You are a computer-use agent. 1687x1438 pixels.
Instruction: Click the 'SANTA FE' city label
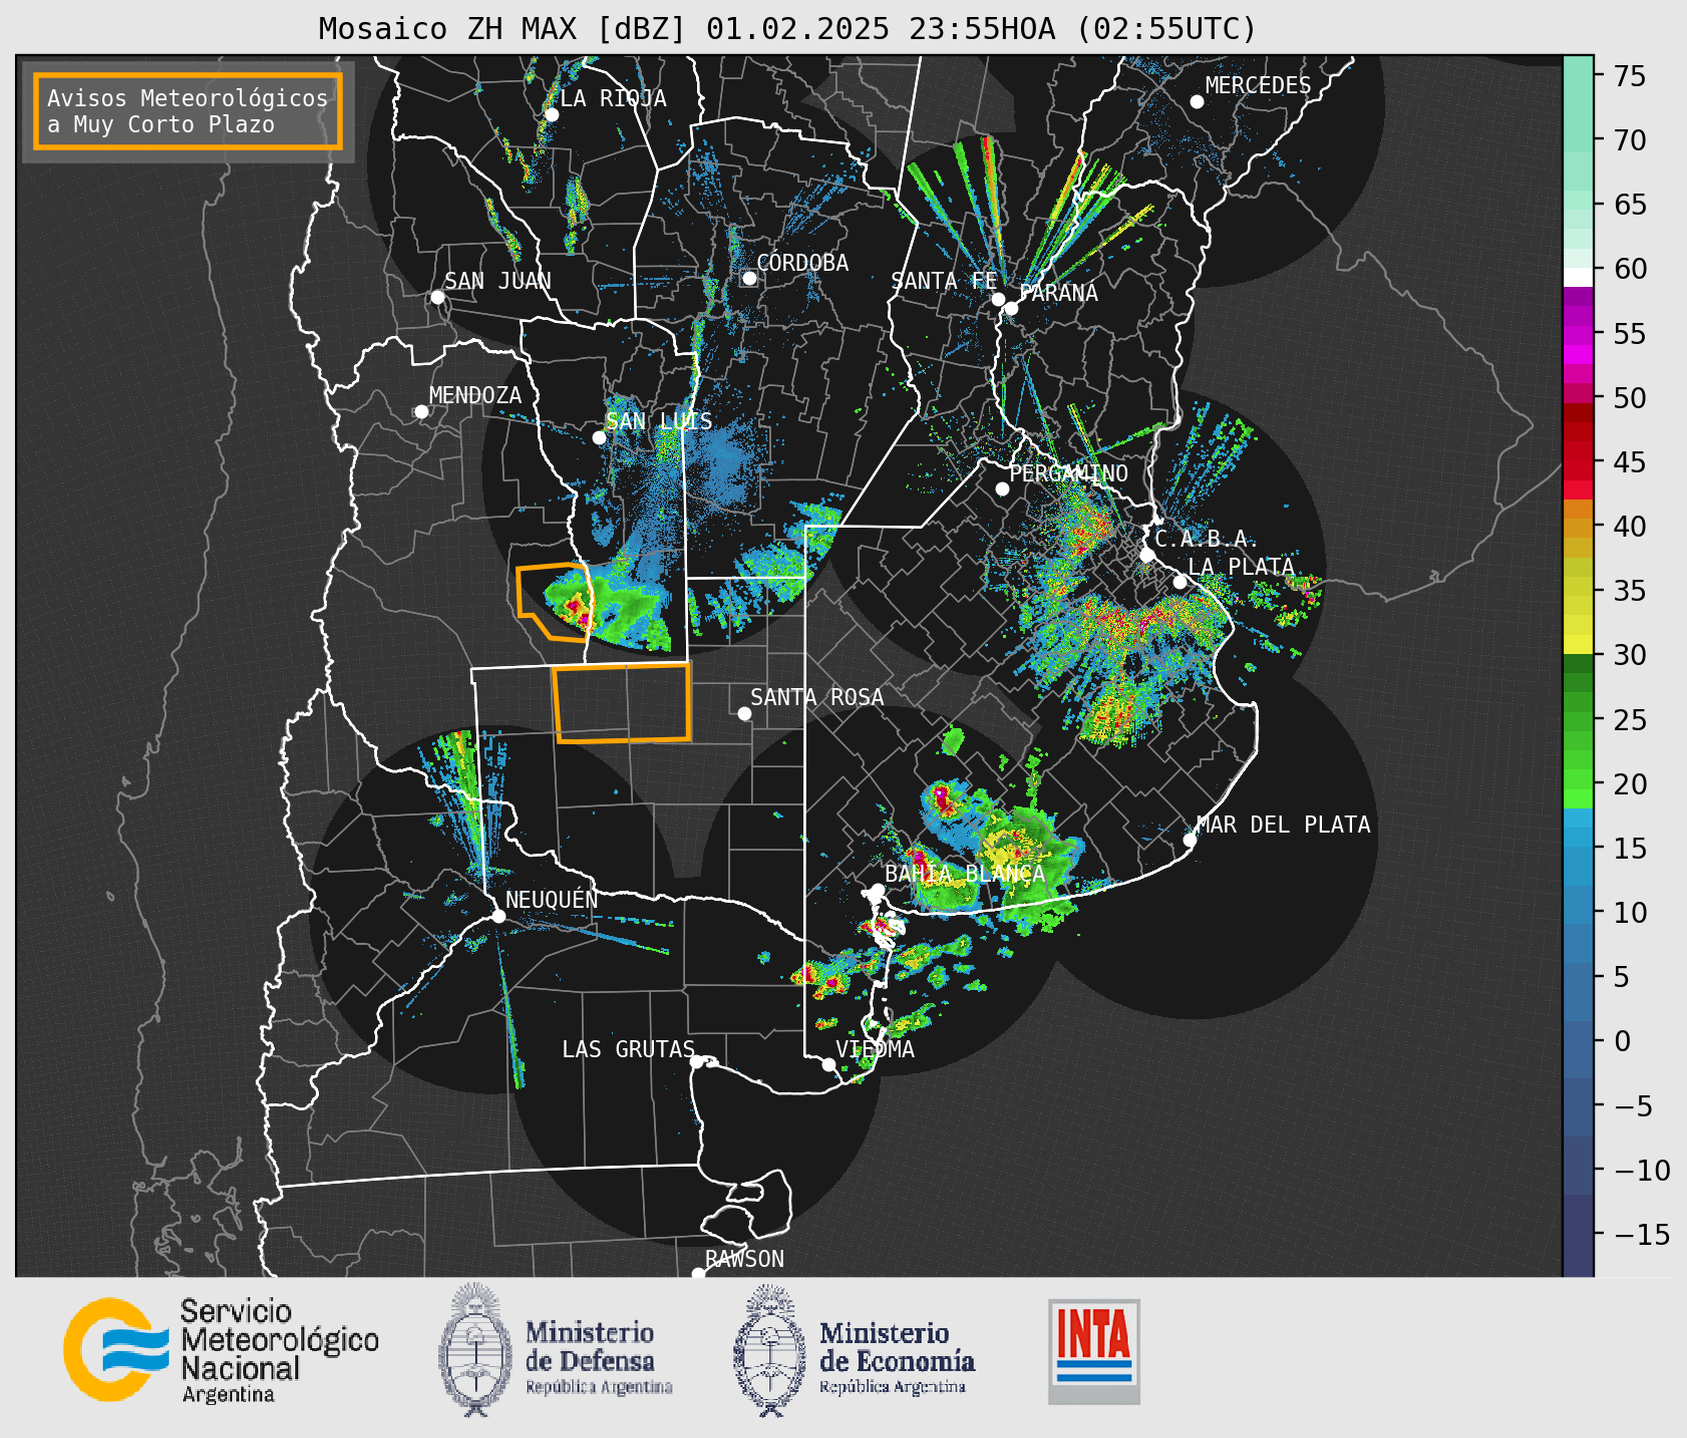[x=944, y=281]
